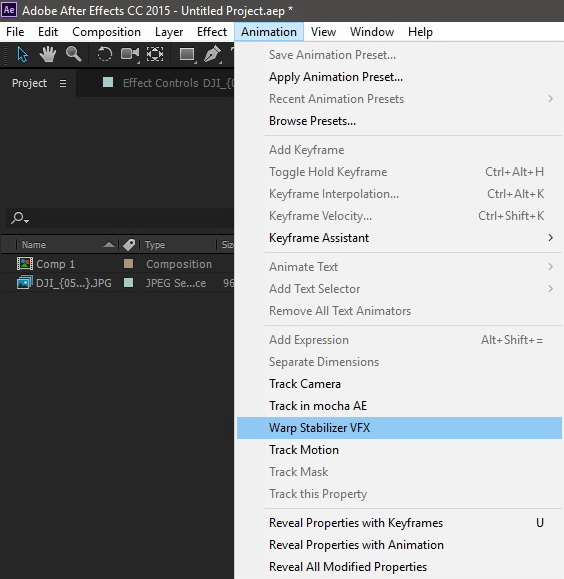This screenshot has height=579, width=564.
Task: Select the Selection arrow tool
Action: point(22,55)
